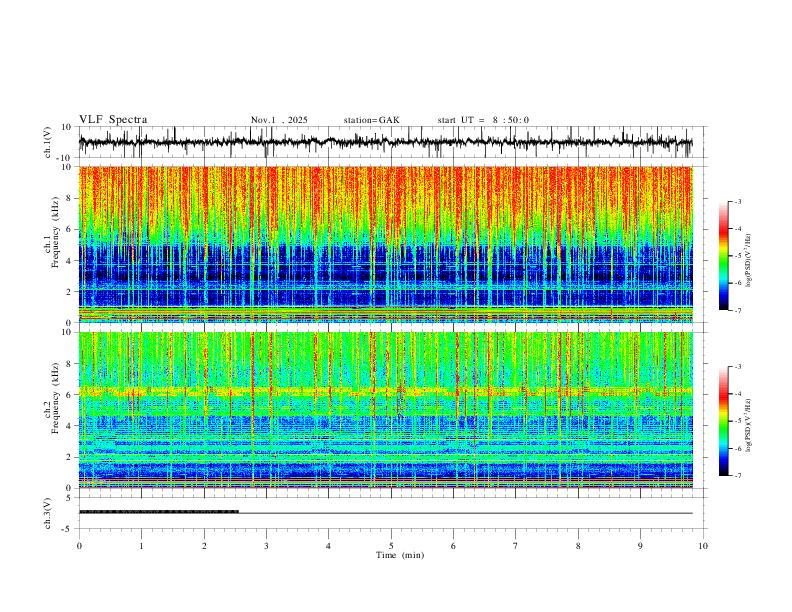
Task: Click the time axis tick "4"
Action: [x=329, y=546]
